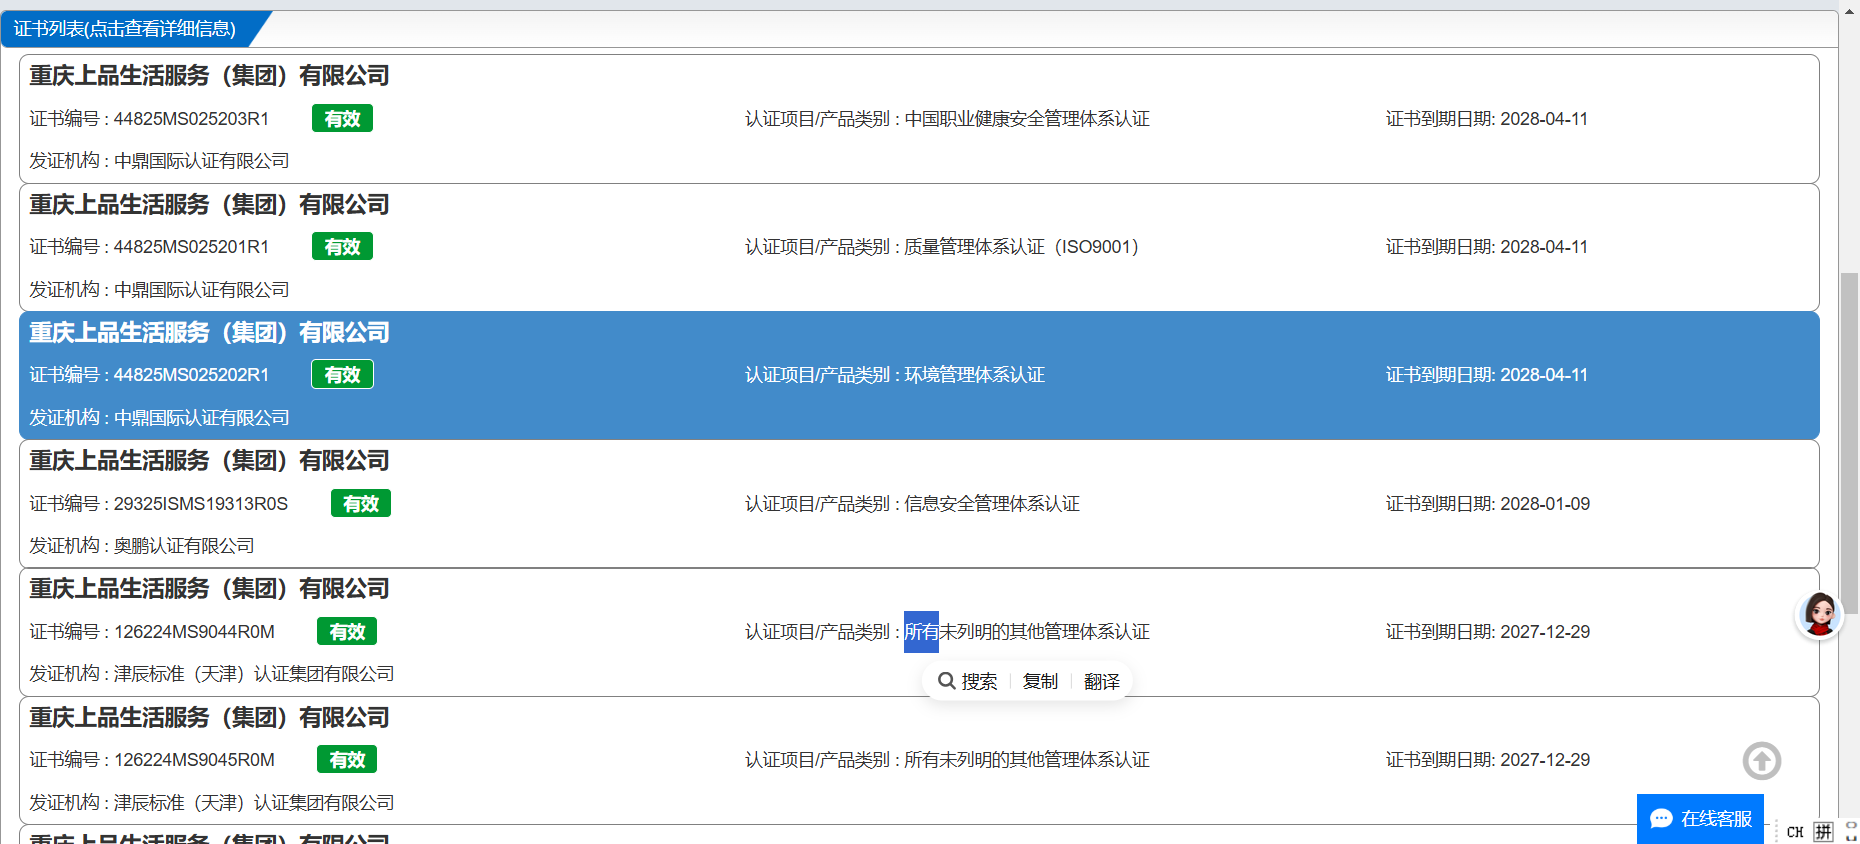Image resolution: width=1860 pixels, height=844 pixels.
Task: Click issuer 津辰标准（天津）认证集团有限公司 under certificate 126224MS9044R0M
Action: pos(254,674)
